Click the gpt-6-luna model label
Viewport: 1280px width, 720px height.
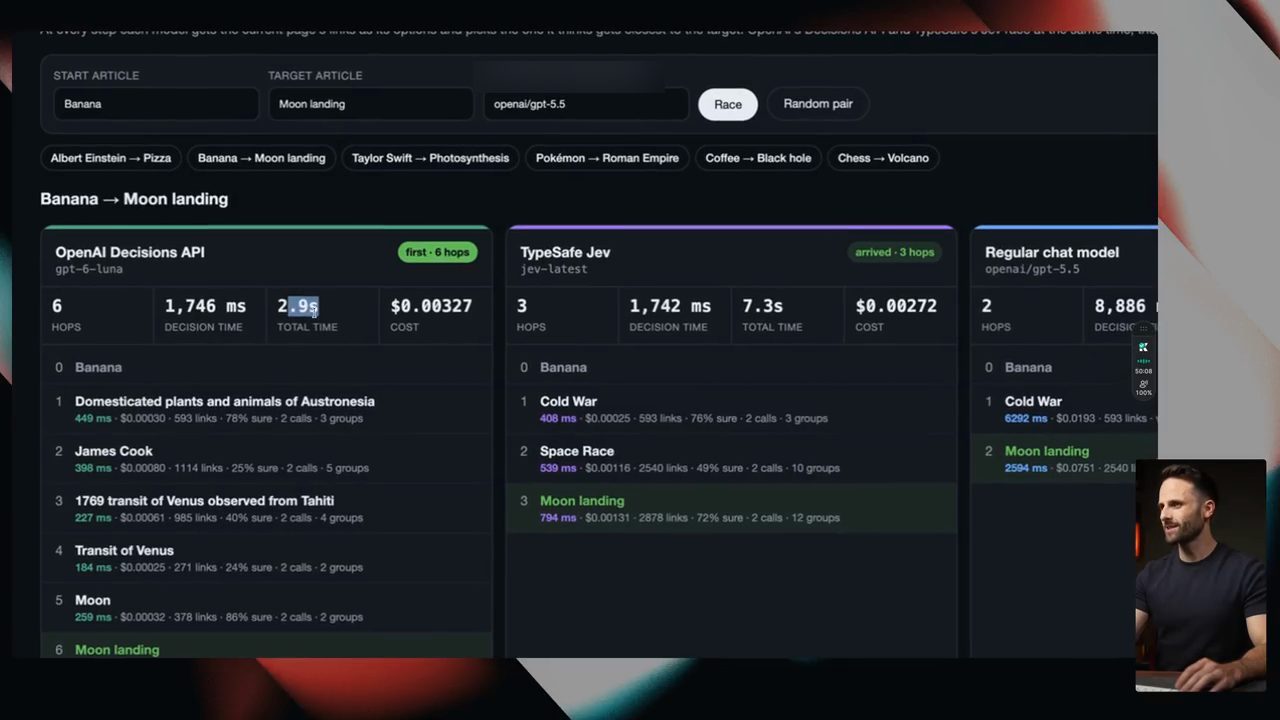(89, 270)
